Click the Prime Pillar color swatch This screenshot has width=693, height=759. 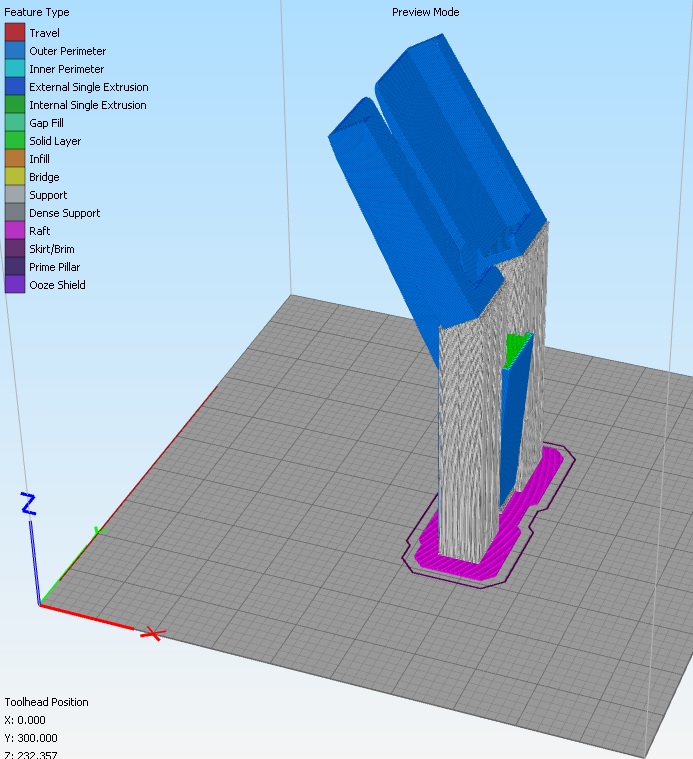[x=15, y=266]
